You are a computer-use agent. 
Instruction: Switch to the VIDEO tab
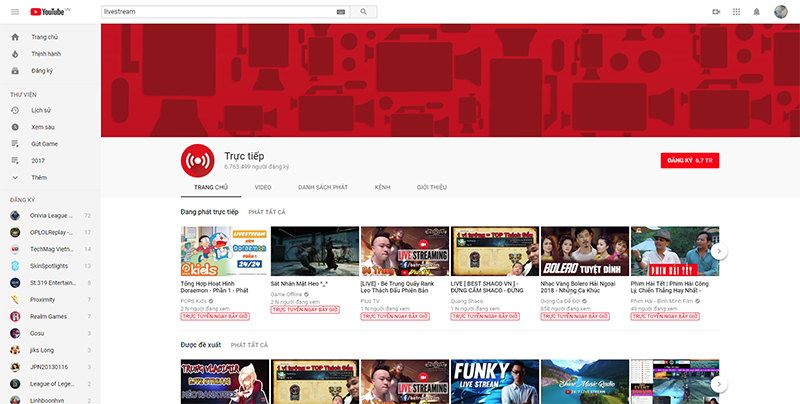pyautogui.click(x=263, y=187)
